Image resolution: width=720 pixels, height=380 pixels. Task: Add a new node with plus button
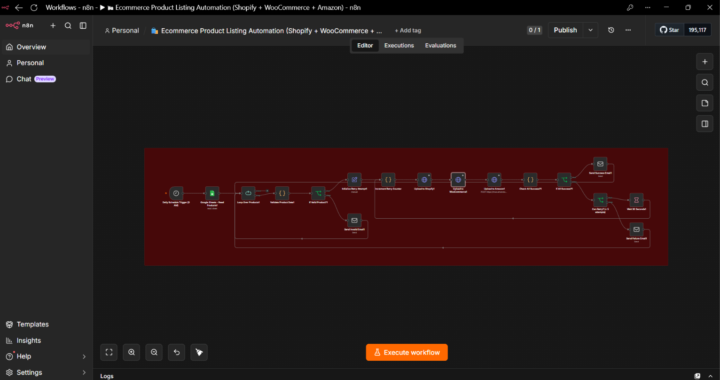tap(705, 62)
